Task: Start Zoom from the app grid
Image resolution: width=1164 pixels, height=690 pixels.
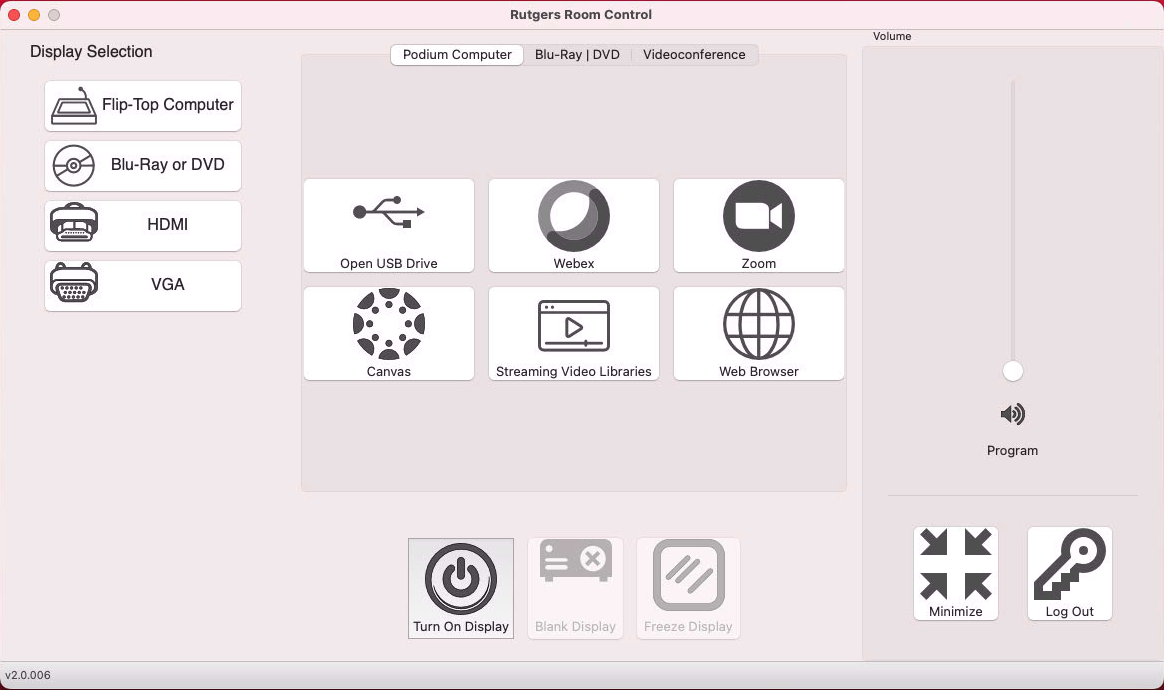Action: click(759, 225)
